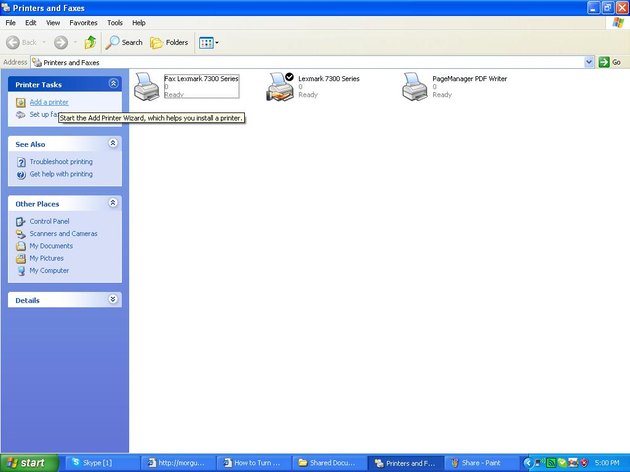Click the Troubleshoot printing help icon

(x=21, y=162)
